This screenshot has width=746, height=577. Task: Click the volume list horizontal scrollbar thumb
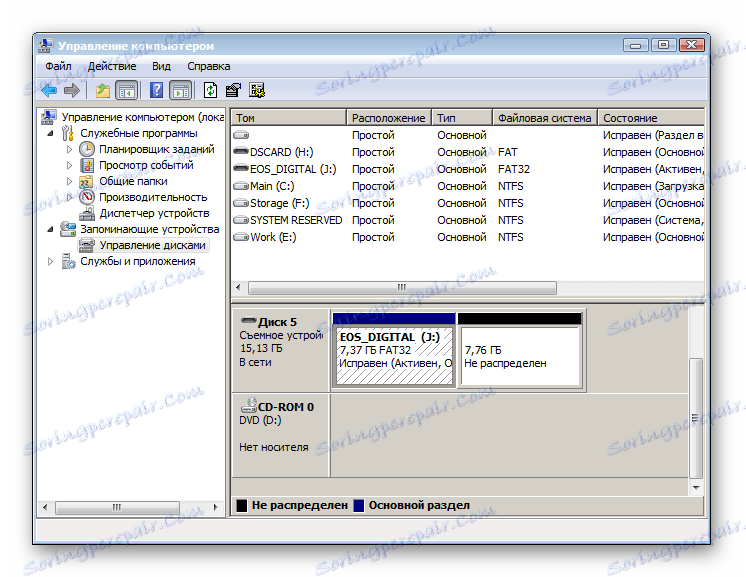pos(402,287)
